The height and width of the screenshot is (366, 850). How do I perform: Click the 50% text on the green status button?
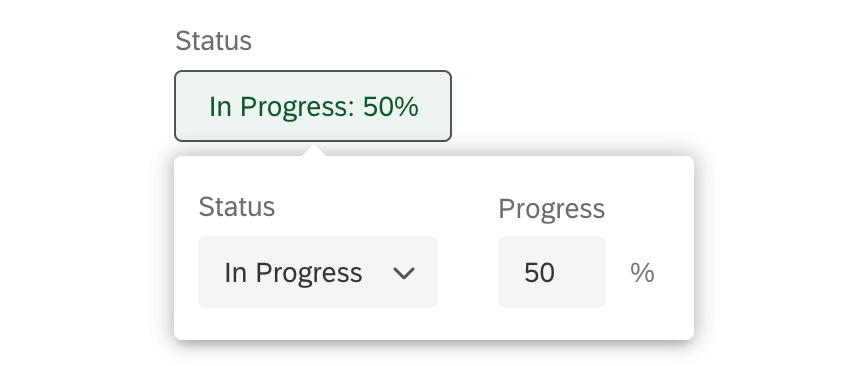pyautogui.click(x=391, y=106)
